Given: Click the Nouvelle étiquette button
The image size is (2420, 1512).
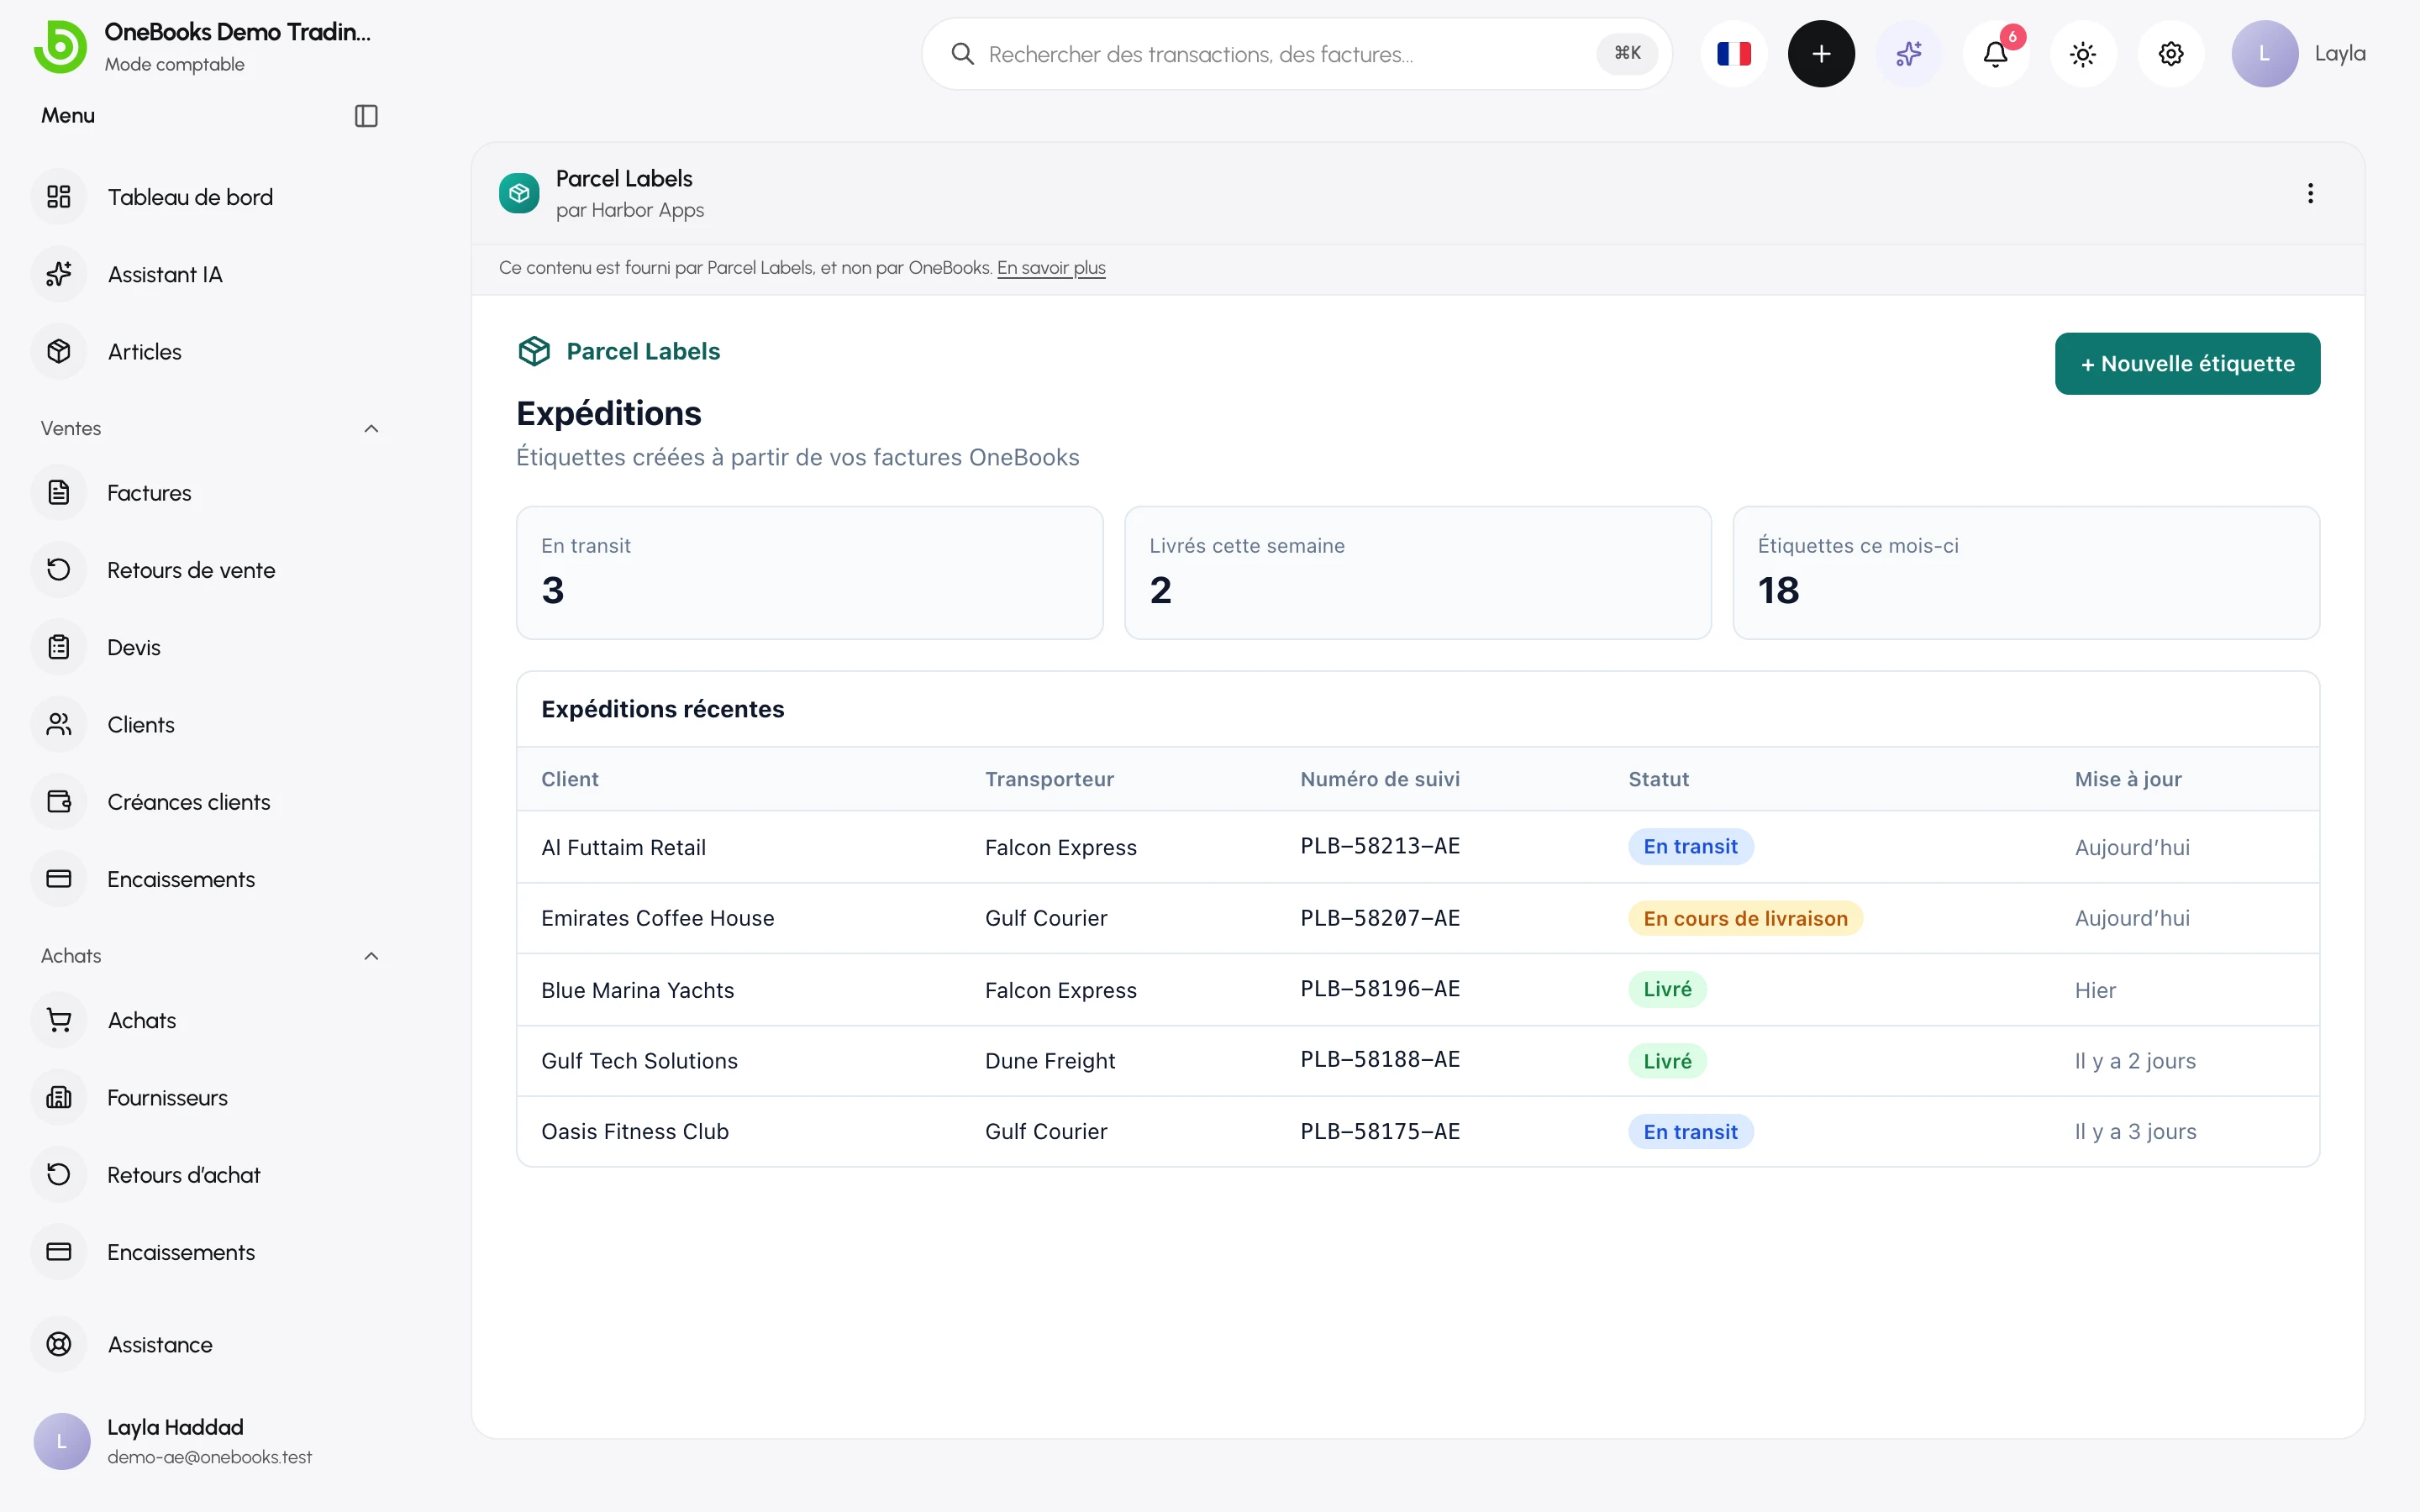Looking at the screenshot, I should [2187, 364].
